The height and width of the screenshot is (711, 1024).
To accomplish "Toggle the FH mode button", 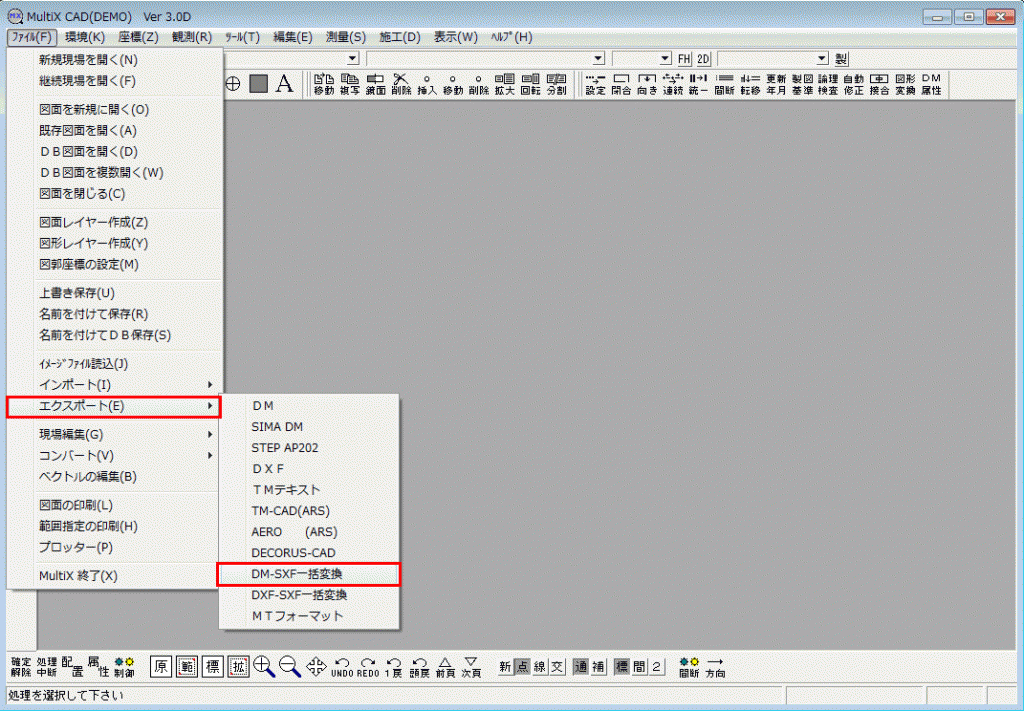I will (686, 59).
